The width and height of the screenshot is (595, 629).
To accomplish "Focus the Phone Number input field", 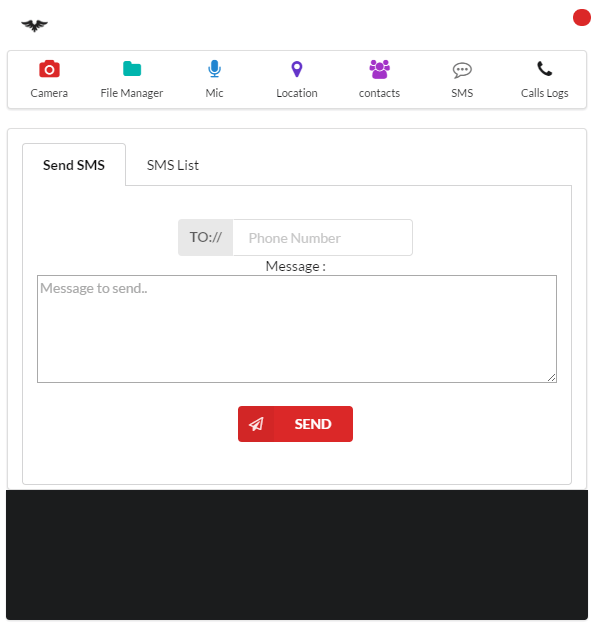I will coord(323,237).
